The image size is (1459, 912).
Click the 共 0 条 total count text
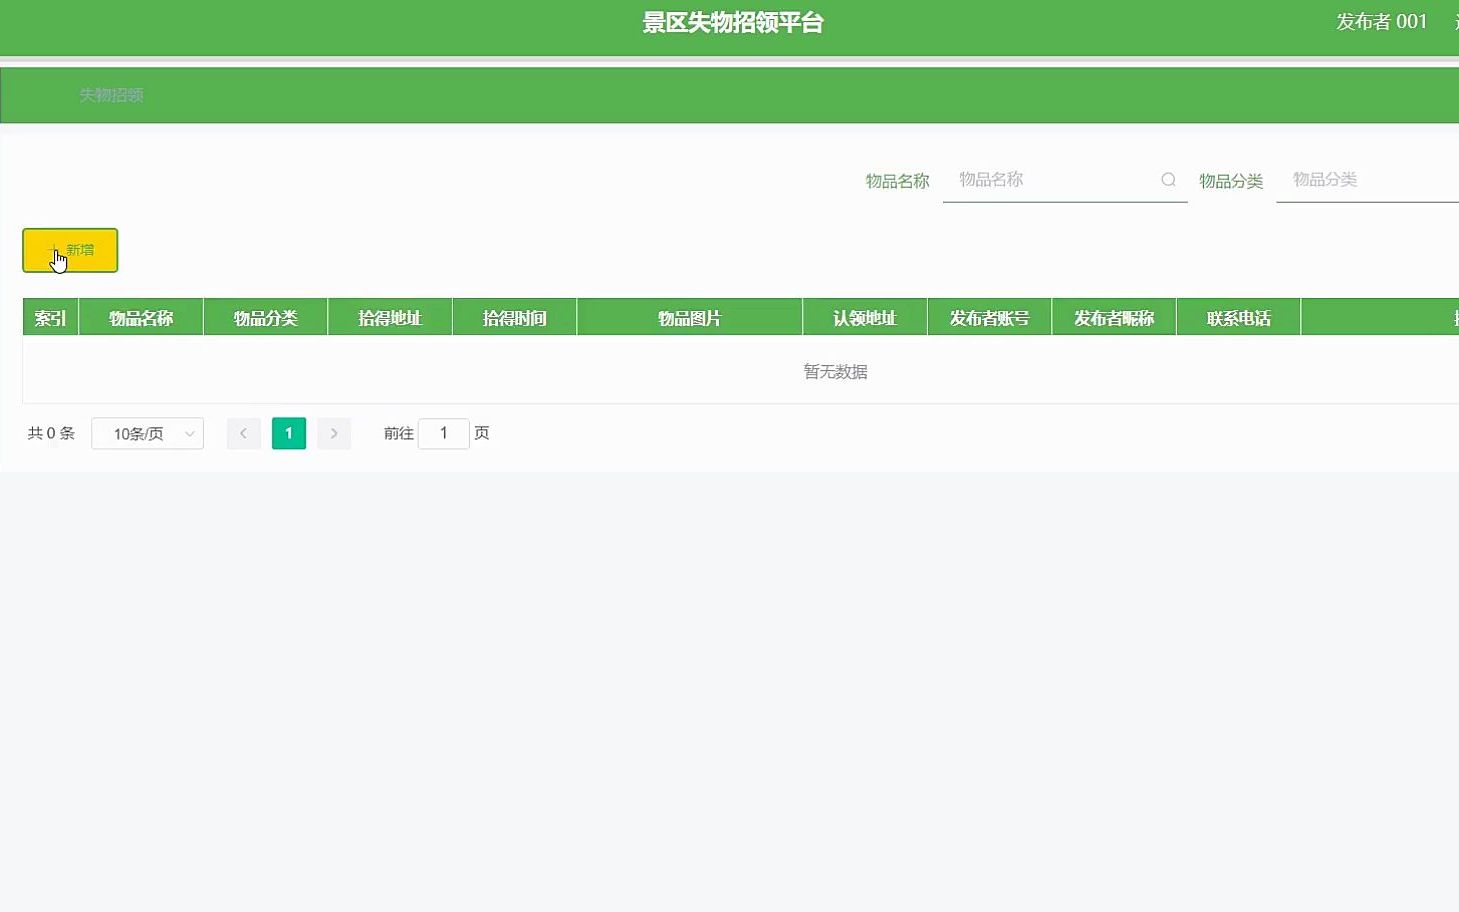[x=51, y=433]
